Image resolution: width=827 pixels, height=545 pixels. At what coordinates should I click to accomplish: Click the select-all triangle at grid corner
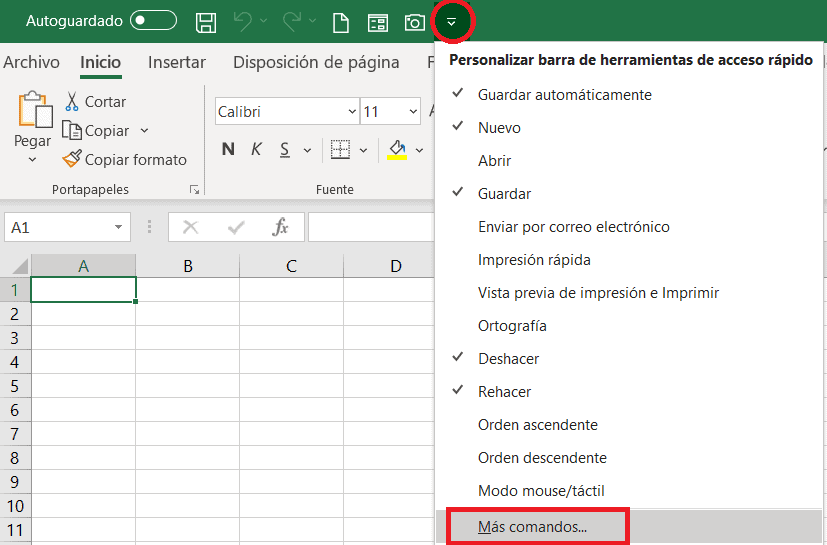[x=20, y=265]
